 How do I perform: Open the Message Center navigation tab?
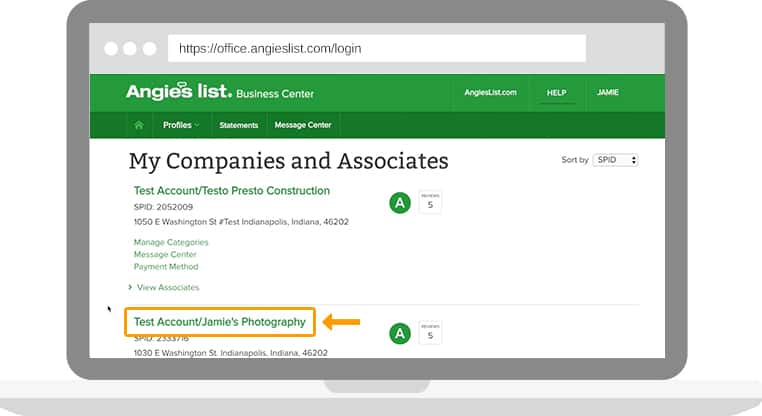click(x=303, y=125)
